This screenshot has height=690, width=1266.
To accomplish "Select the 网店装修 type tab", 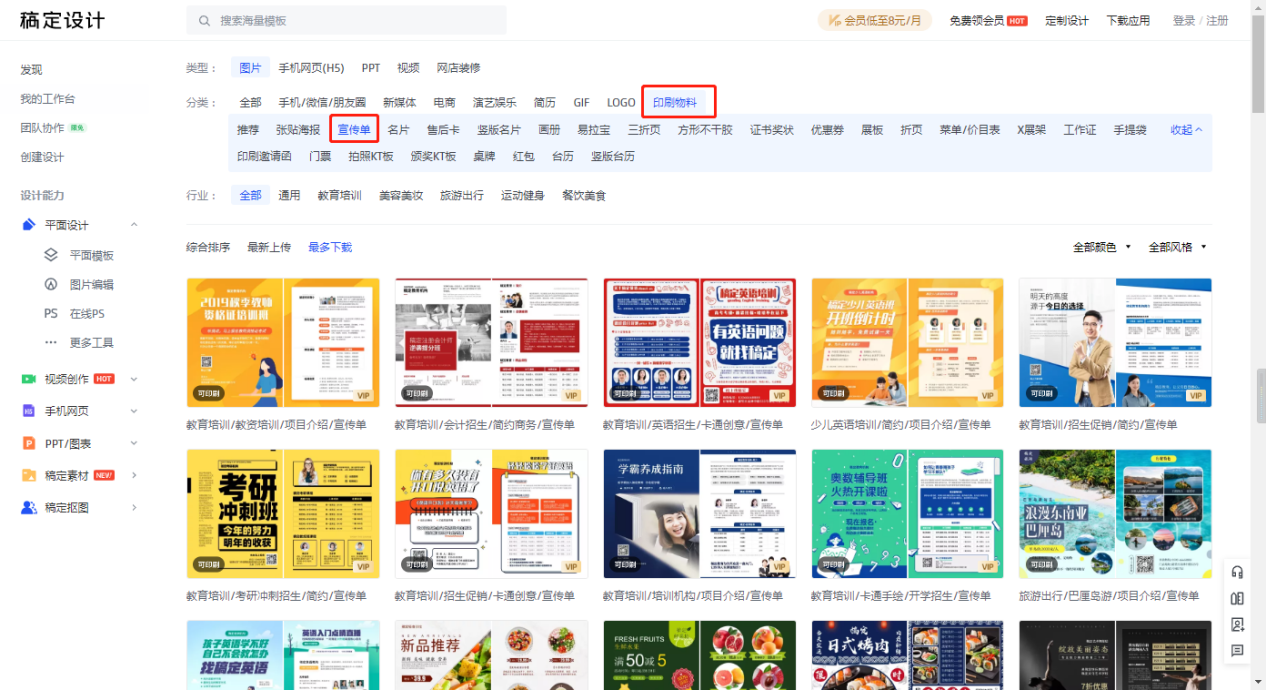I will tap(458, 68).
